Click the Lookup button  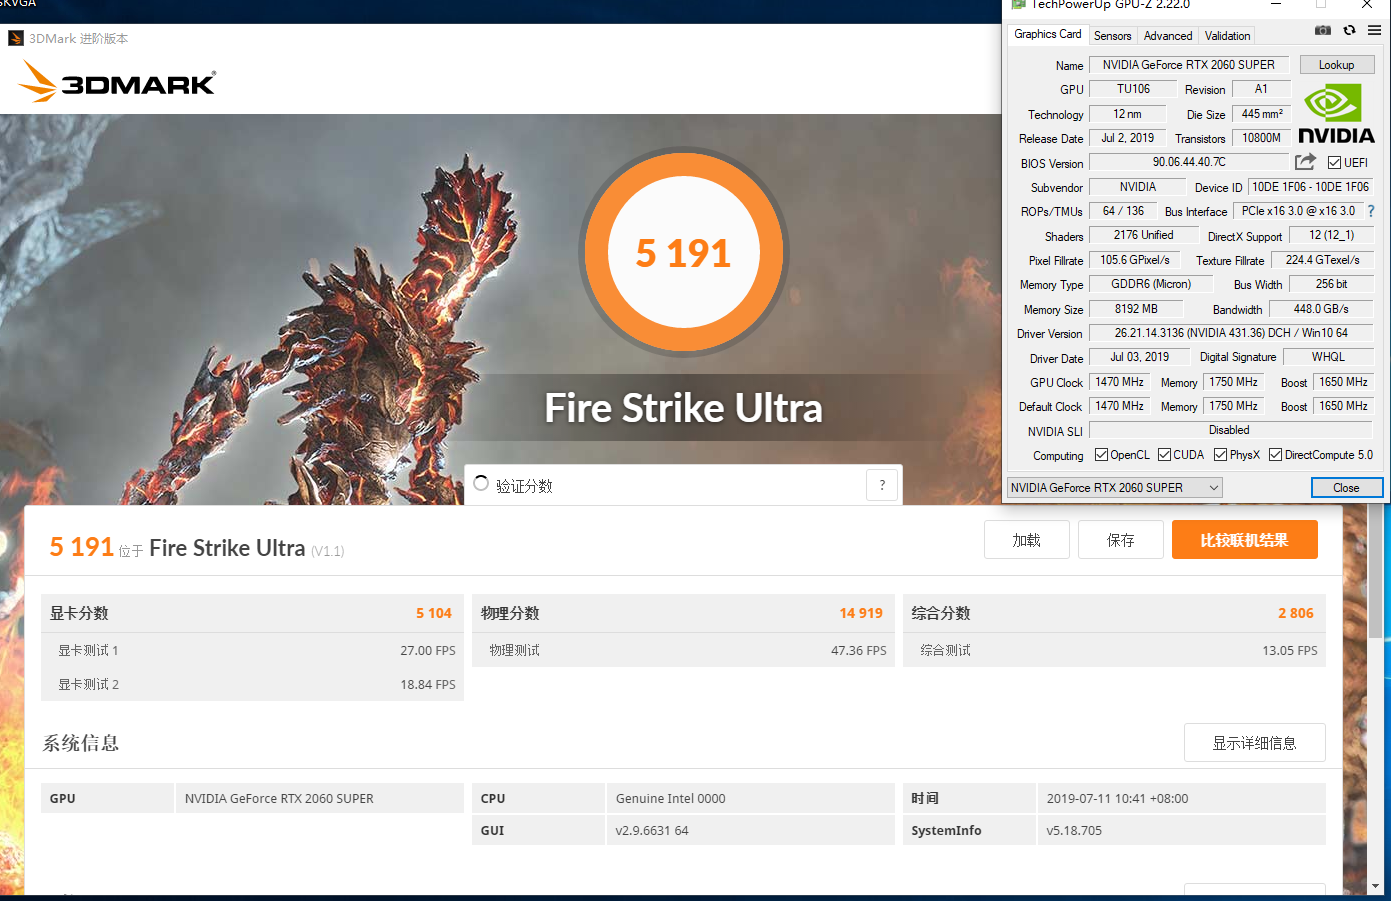point(1337,65)
